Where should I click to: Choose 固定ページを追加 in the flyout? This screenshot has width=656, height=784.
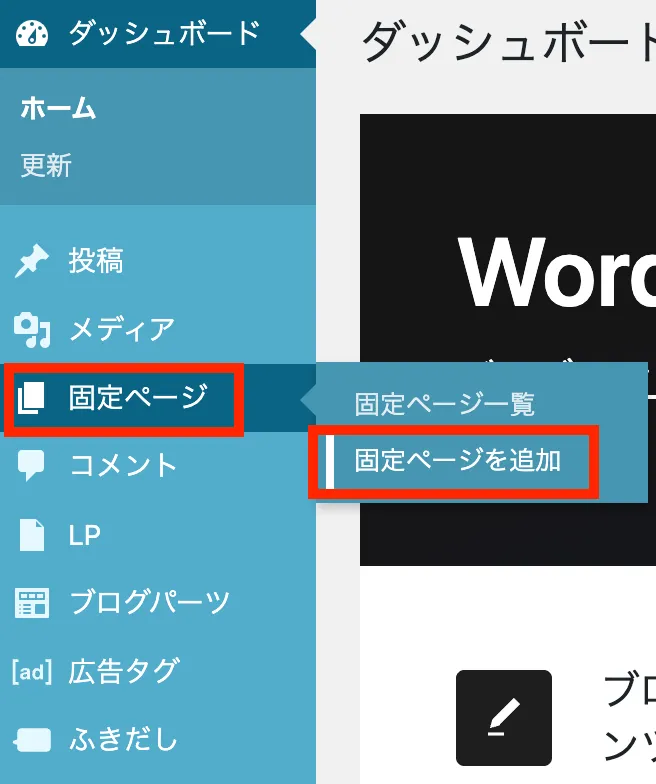(x=458, y=460)
